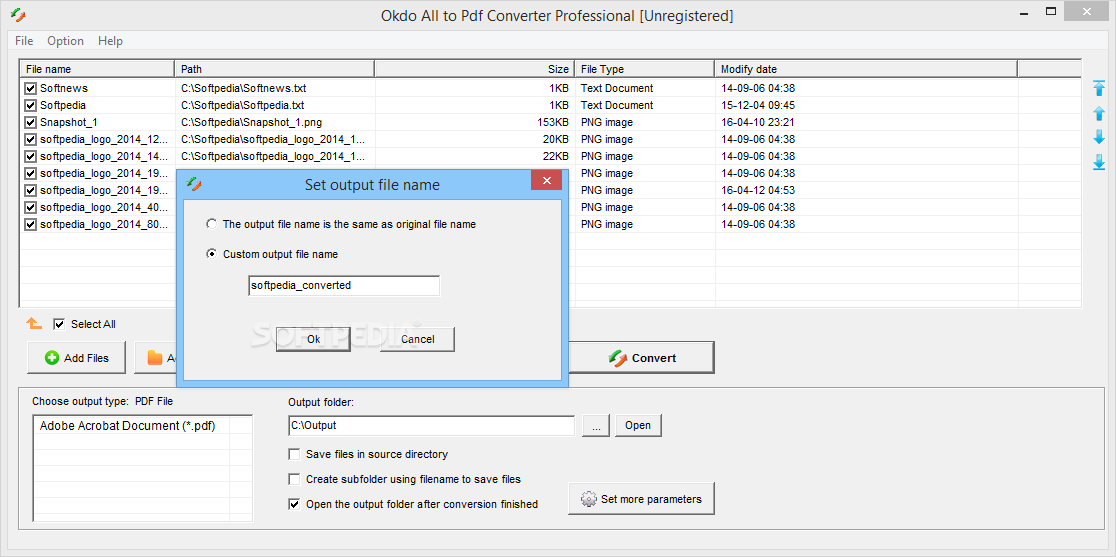This screenshot has height=557, width=1116.
Task: Move selected file to bottom arrow
Action: (x=1099, y=162)
